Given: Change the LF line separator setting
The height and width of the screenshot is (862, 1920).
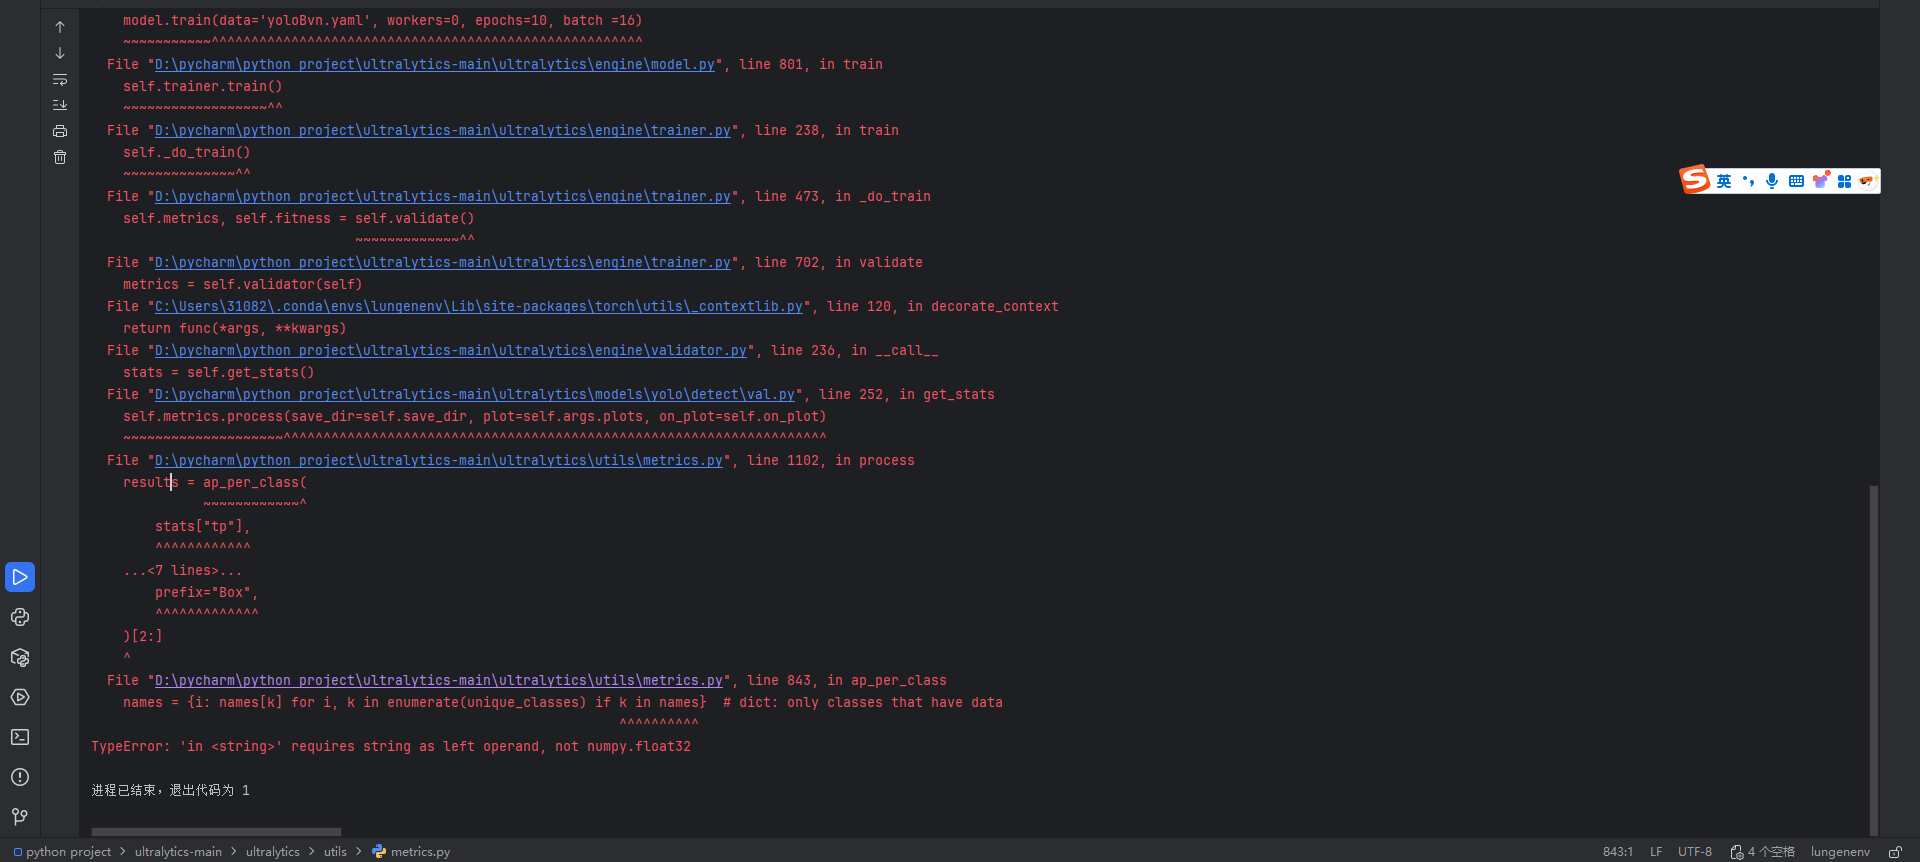Looking at the screenshot, I should point(1656,852).
